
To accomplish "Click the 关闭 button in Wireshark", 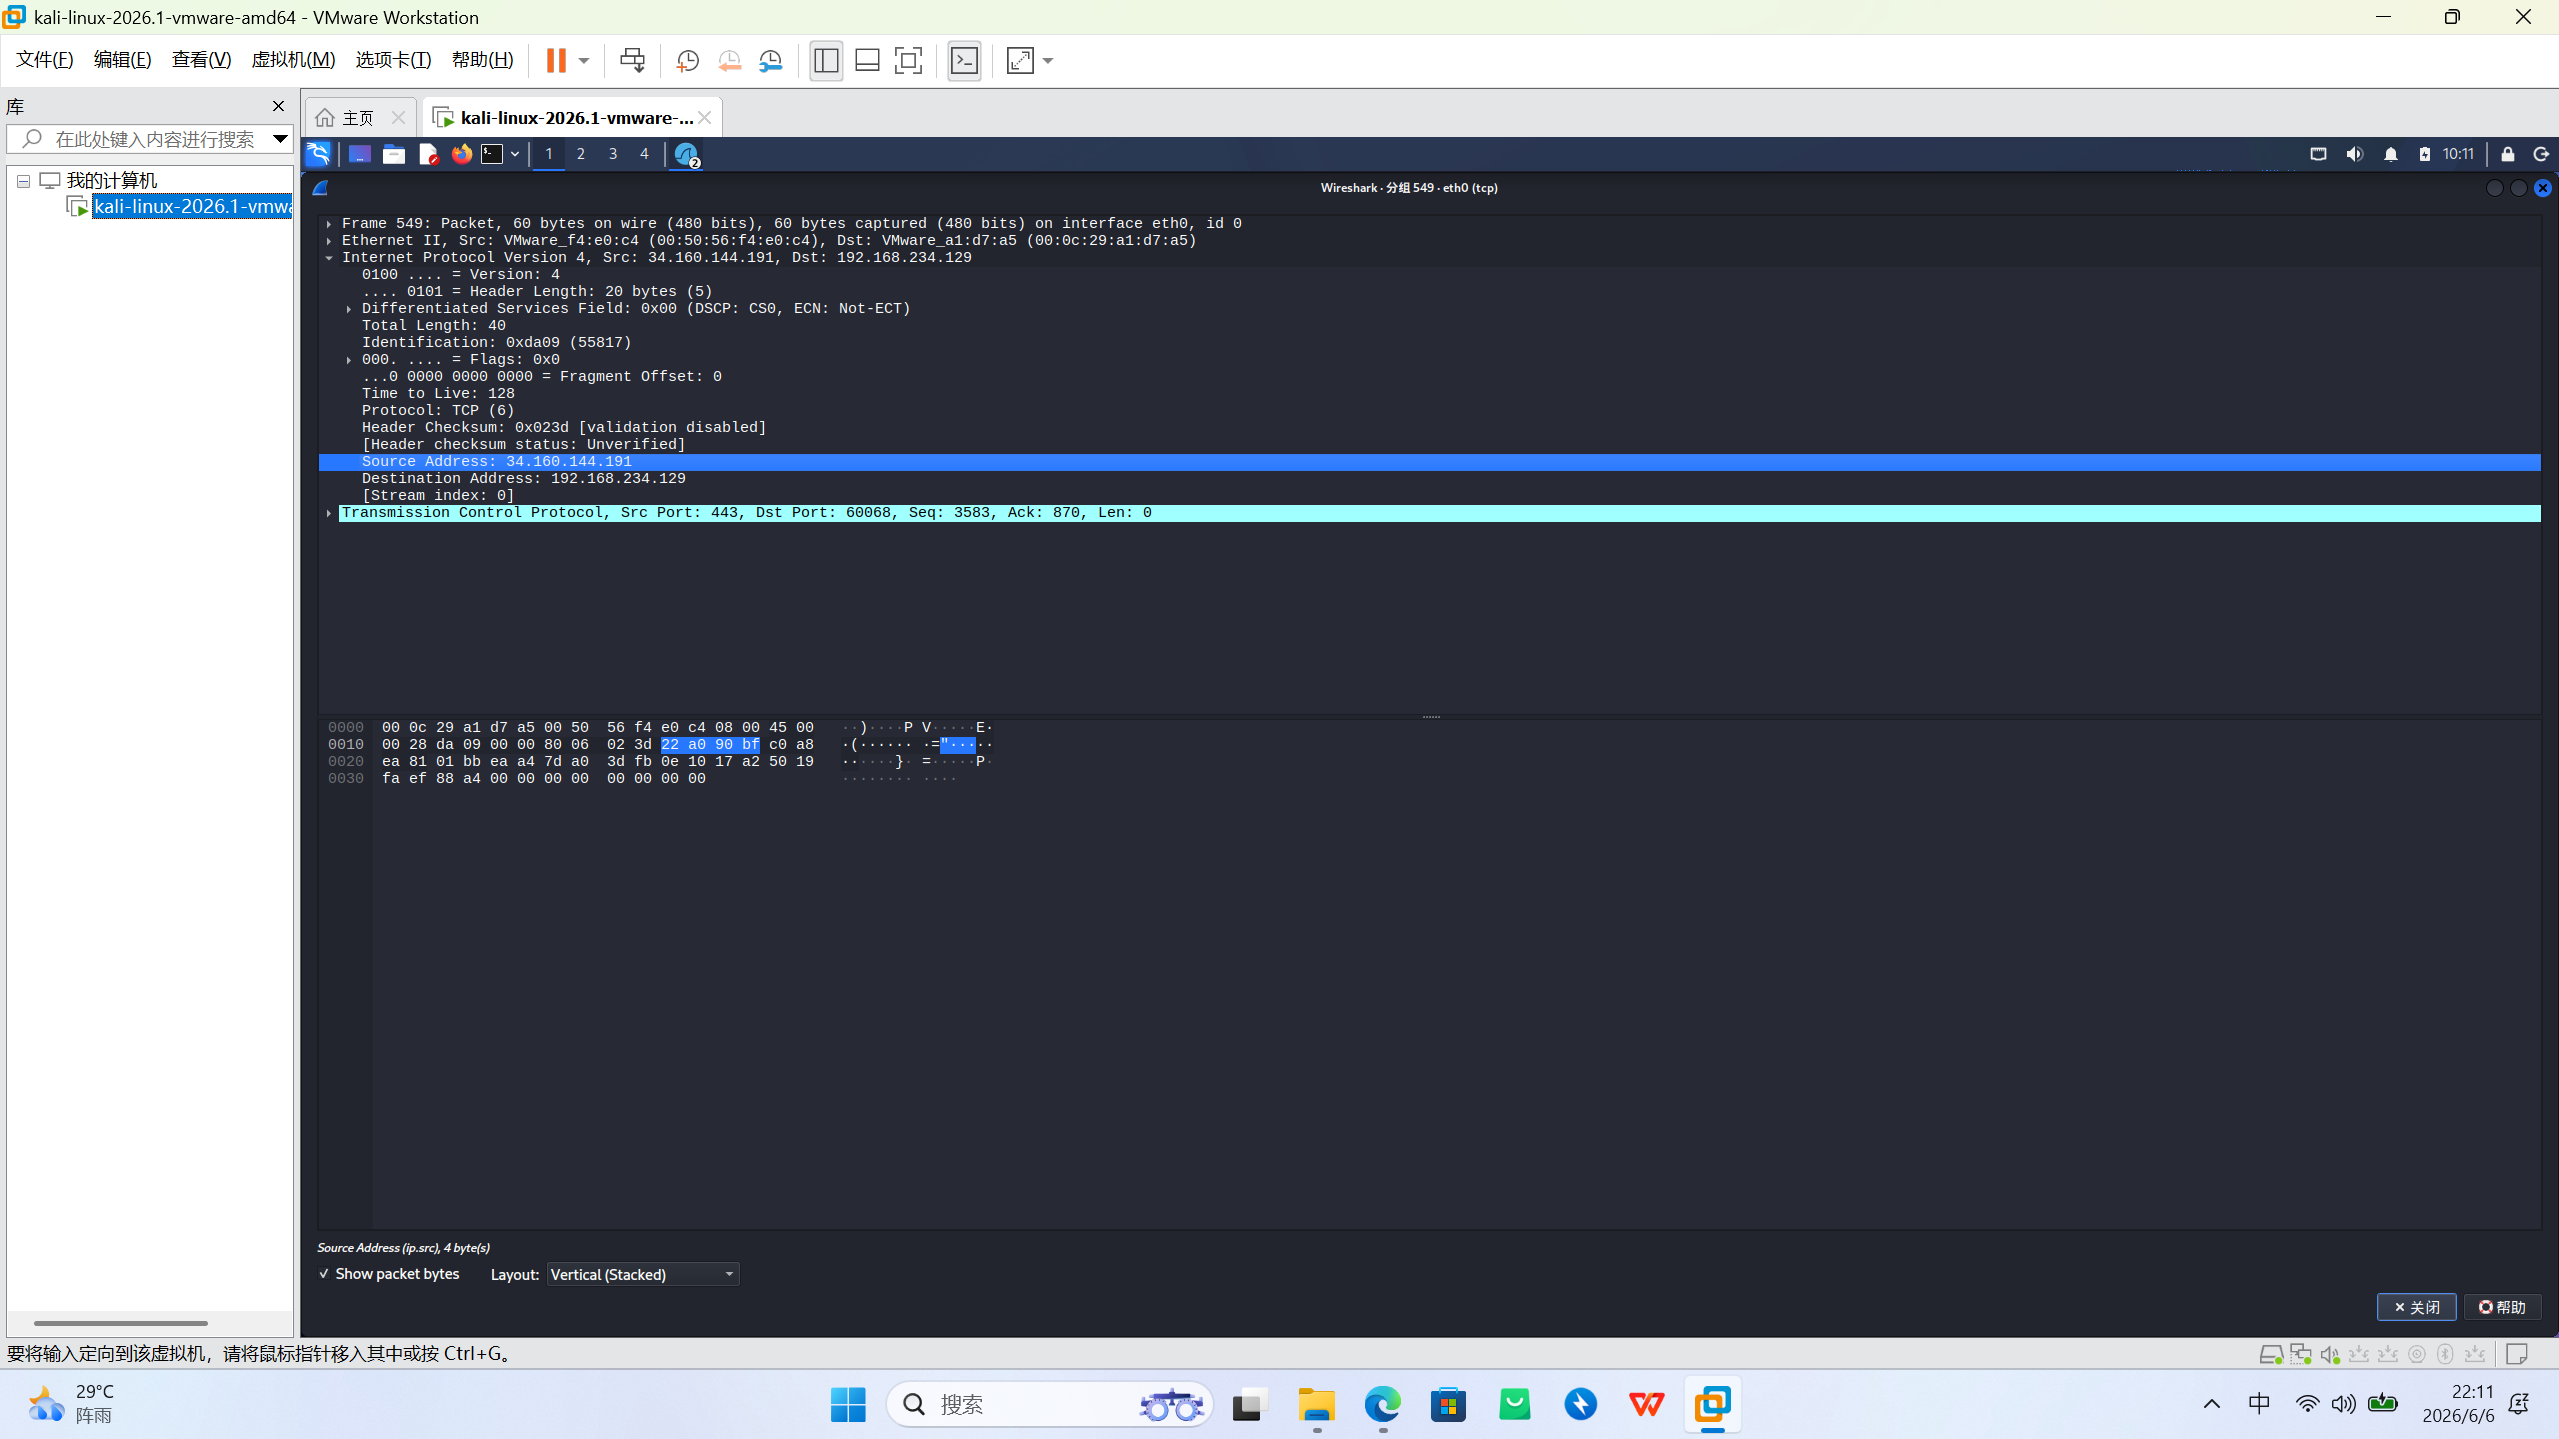I will point(2416,1307).
